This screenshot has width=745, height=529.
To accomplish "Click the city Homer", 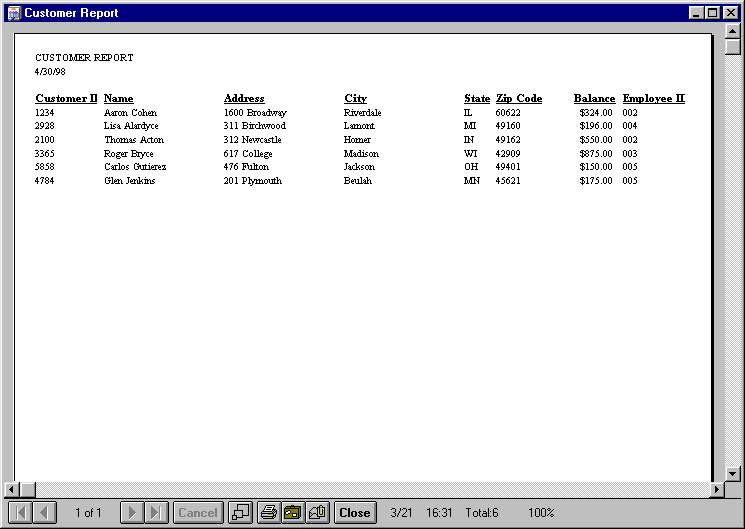I will coord(357,140).
